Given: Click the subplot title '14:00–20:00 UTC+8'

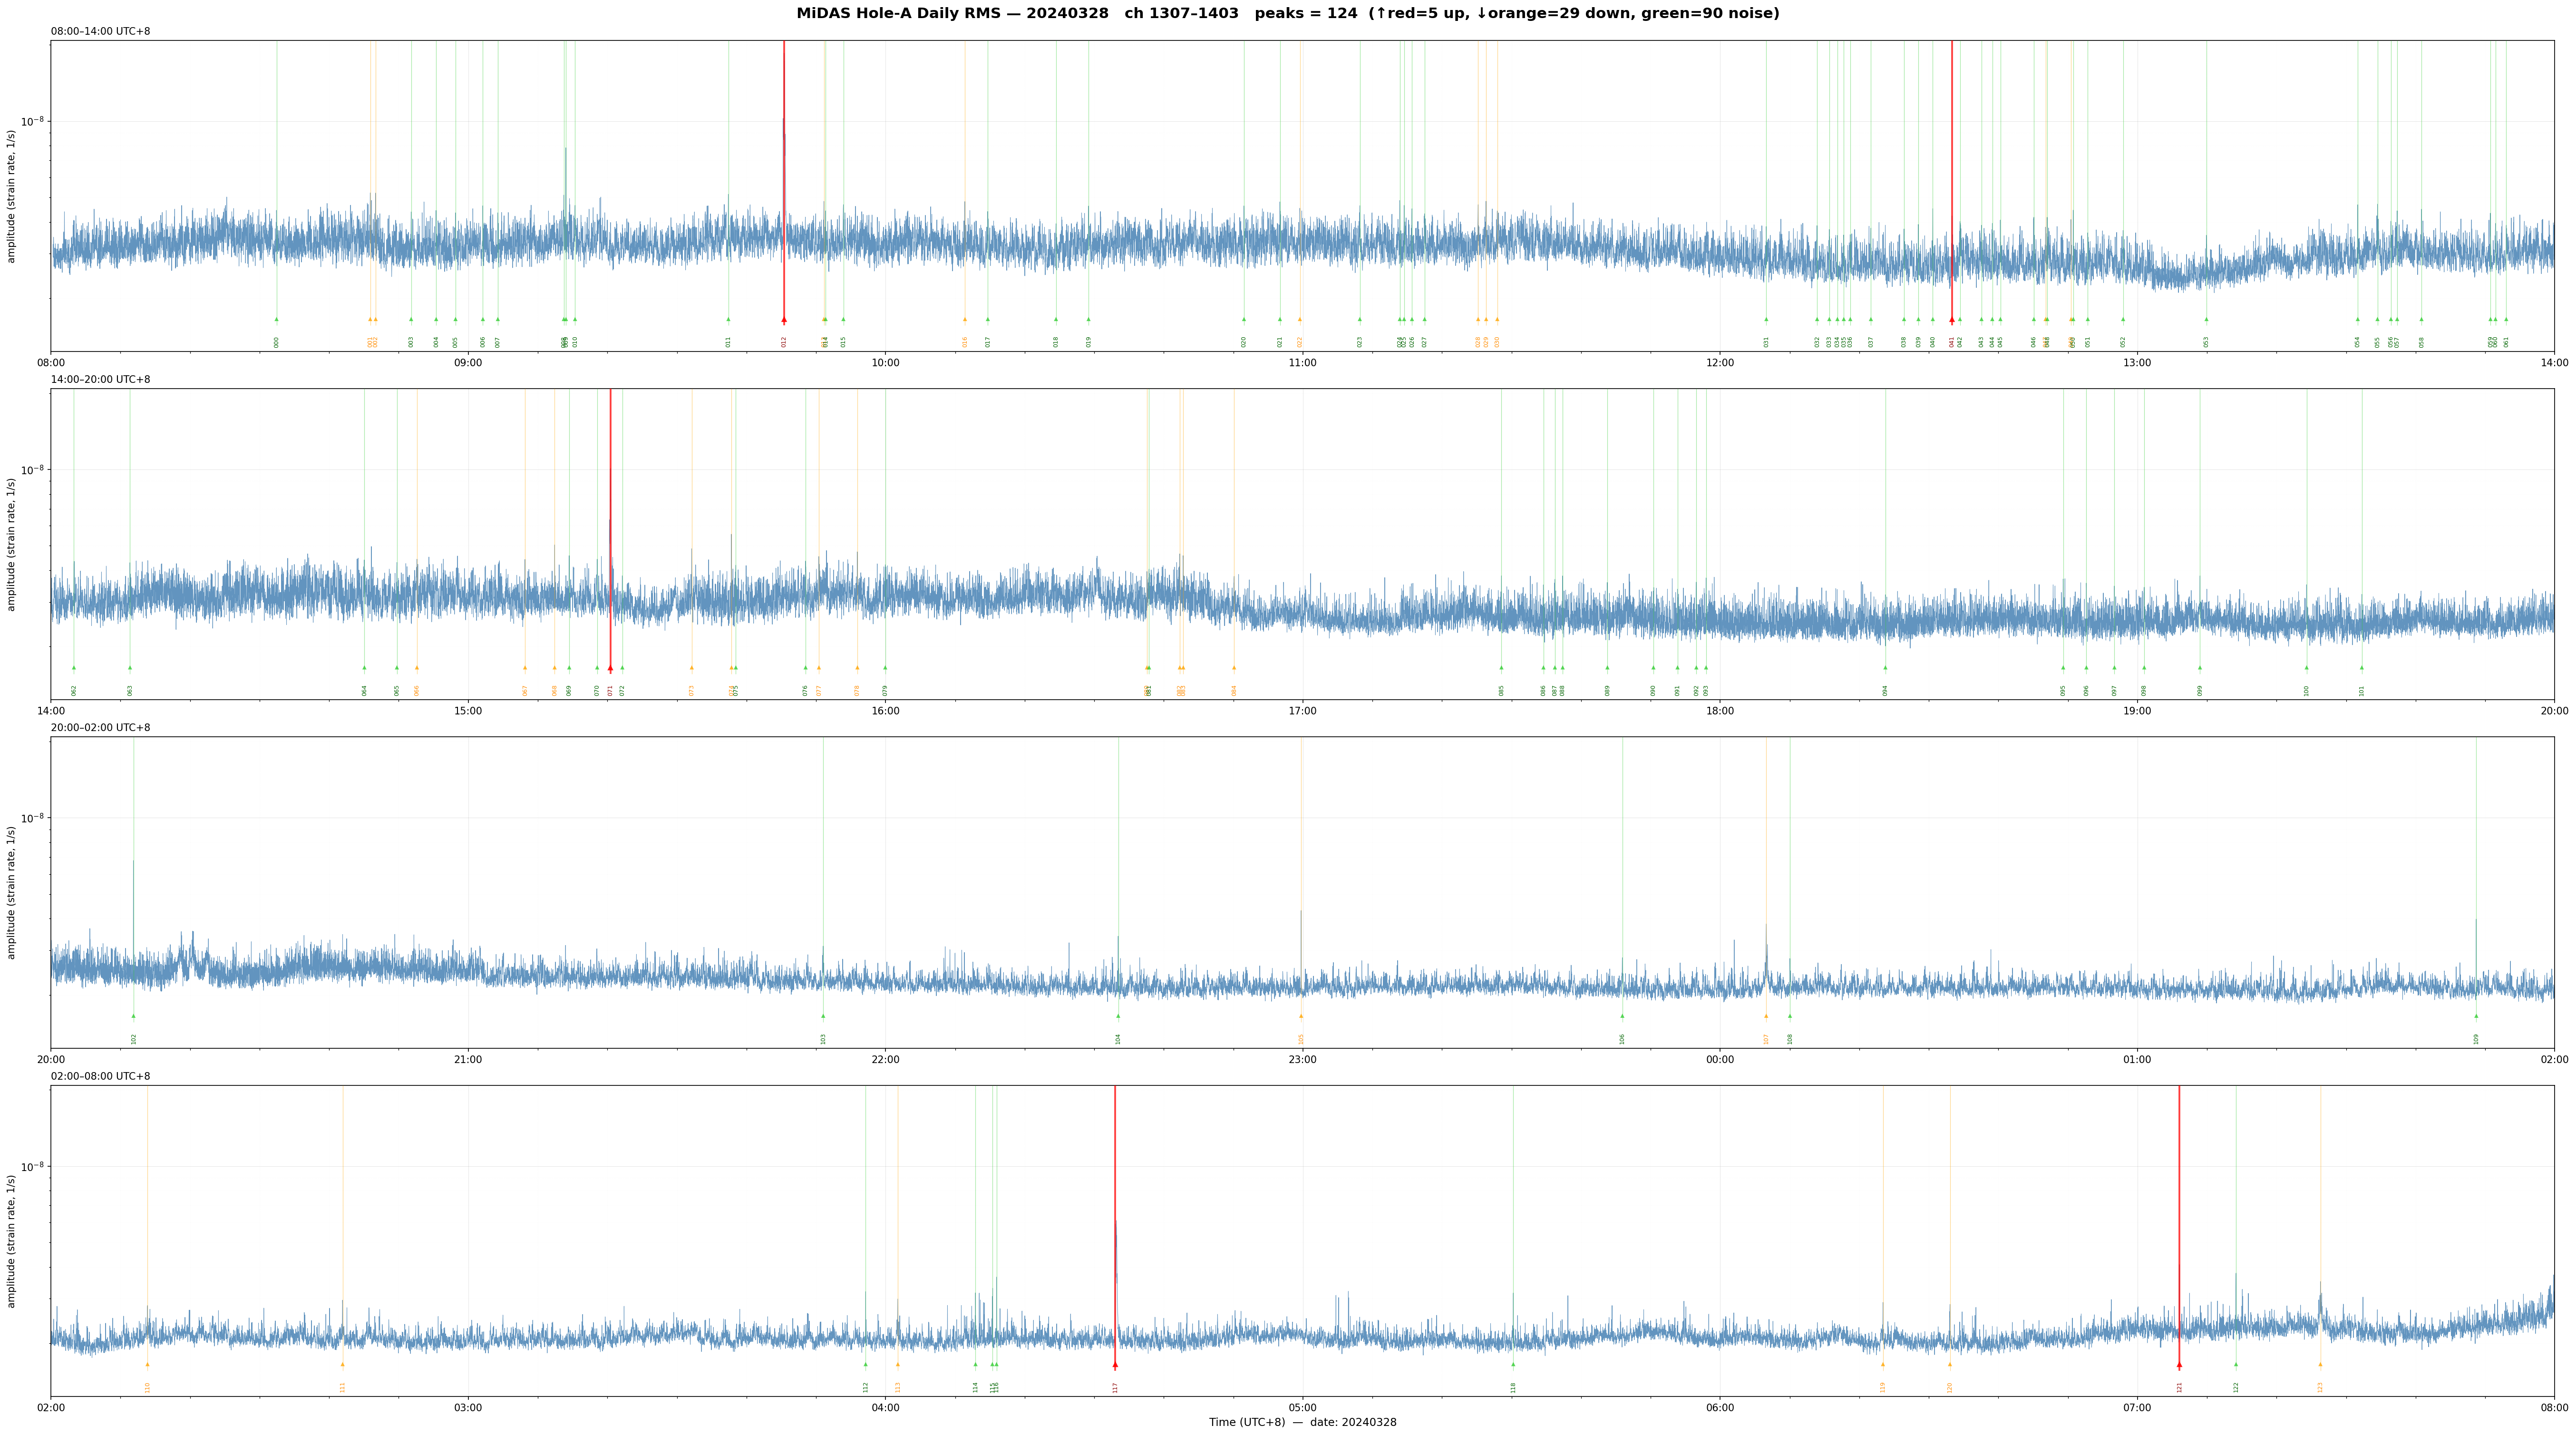Looking at the screenshot, I should point(101,380).
